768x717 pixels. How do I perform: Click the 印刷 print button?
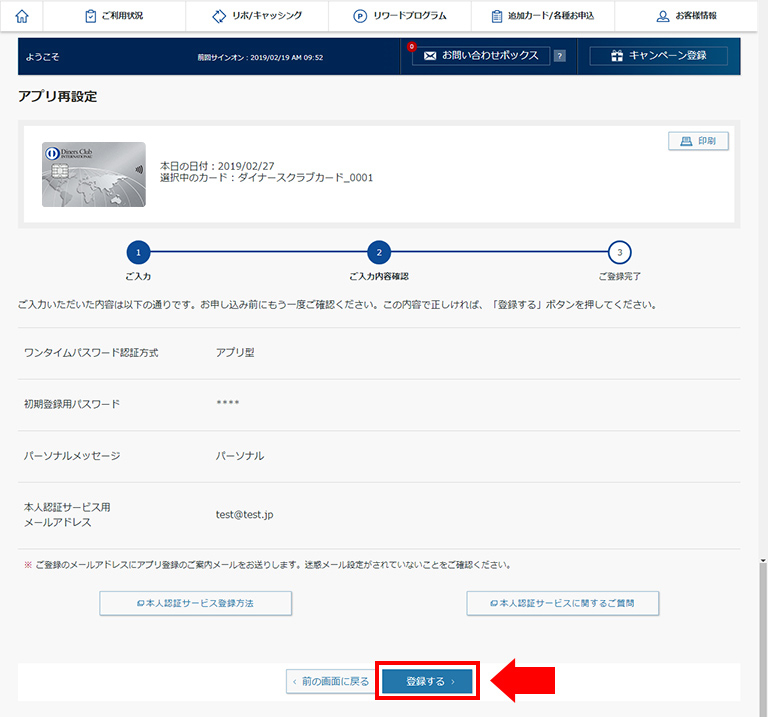point(698,142)
